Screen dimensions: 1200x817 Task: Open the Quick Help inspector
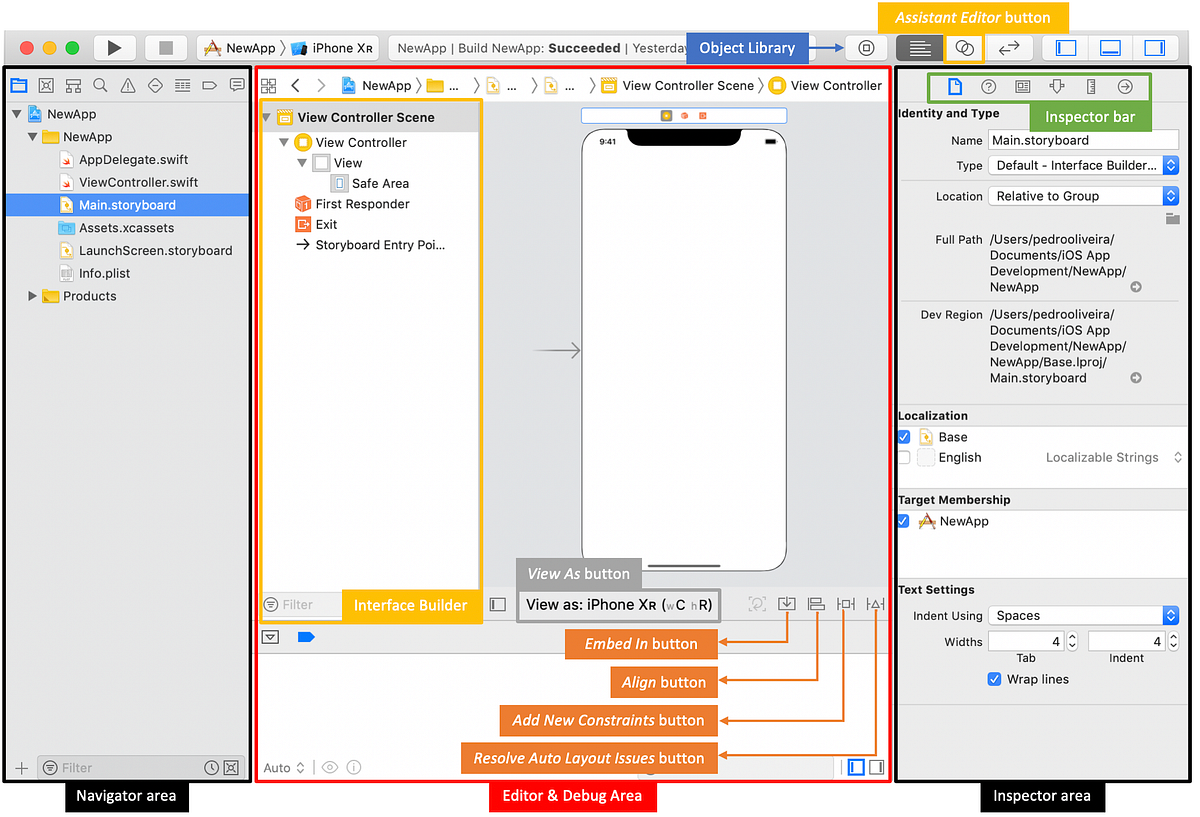[x=988, y=87]
